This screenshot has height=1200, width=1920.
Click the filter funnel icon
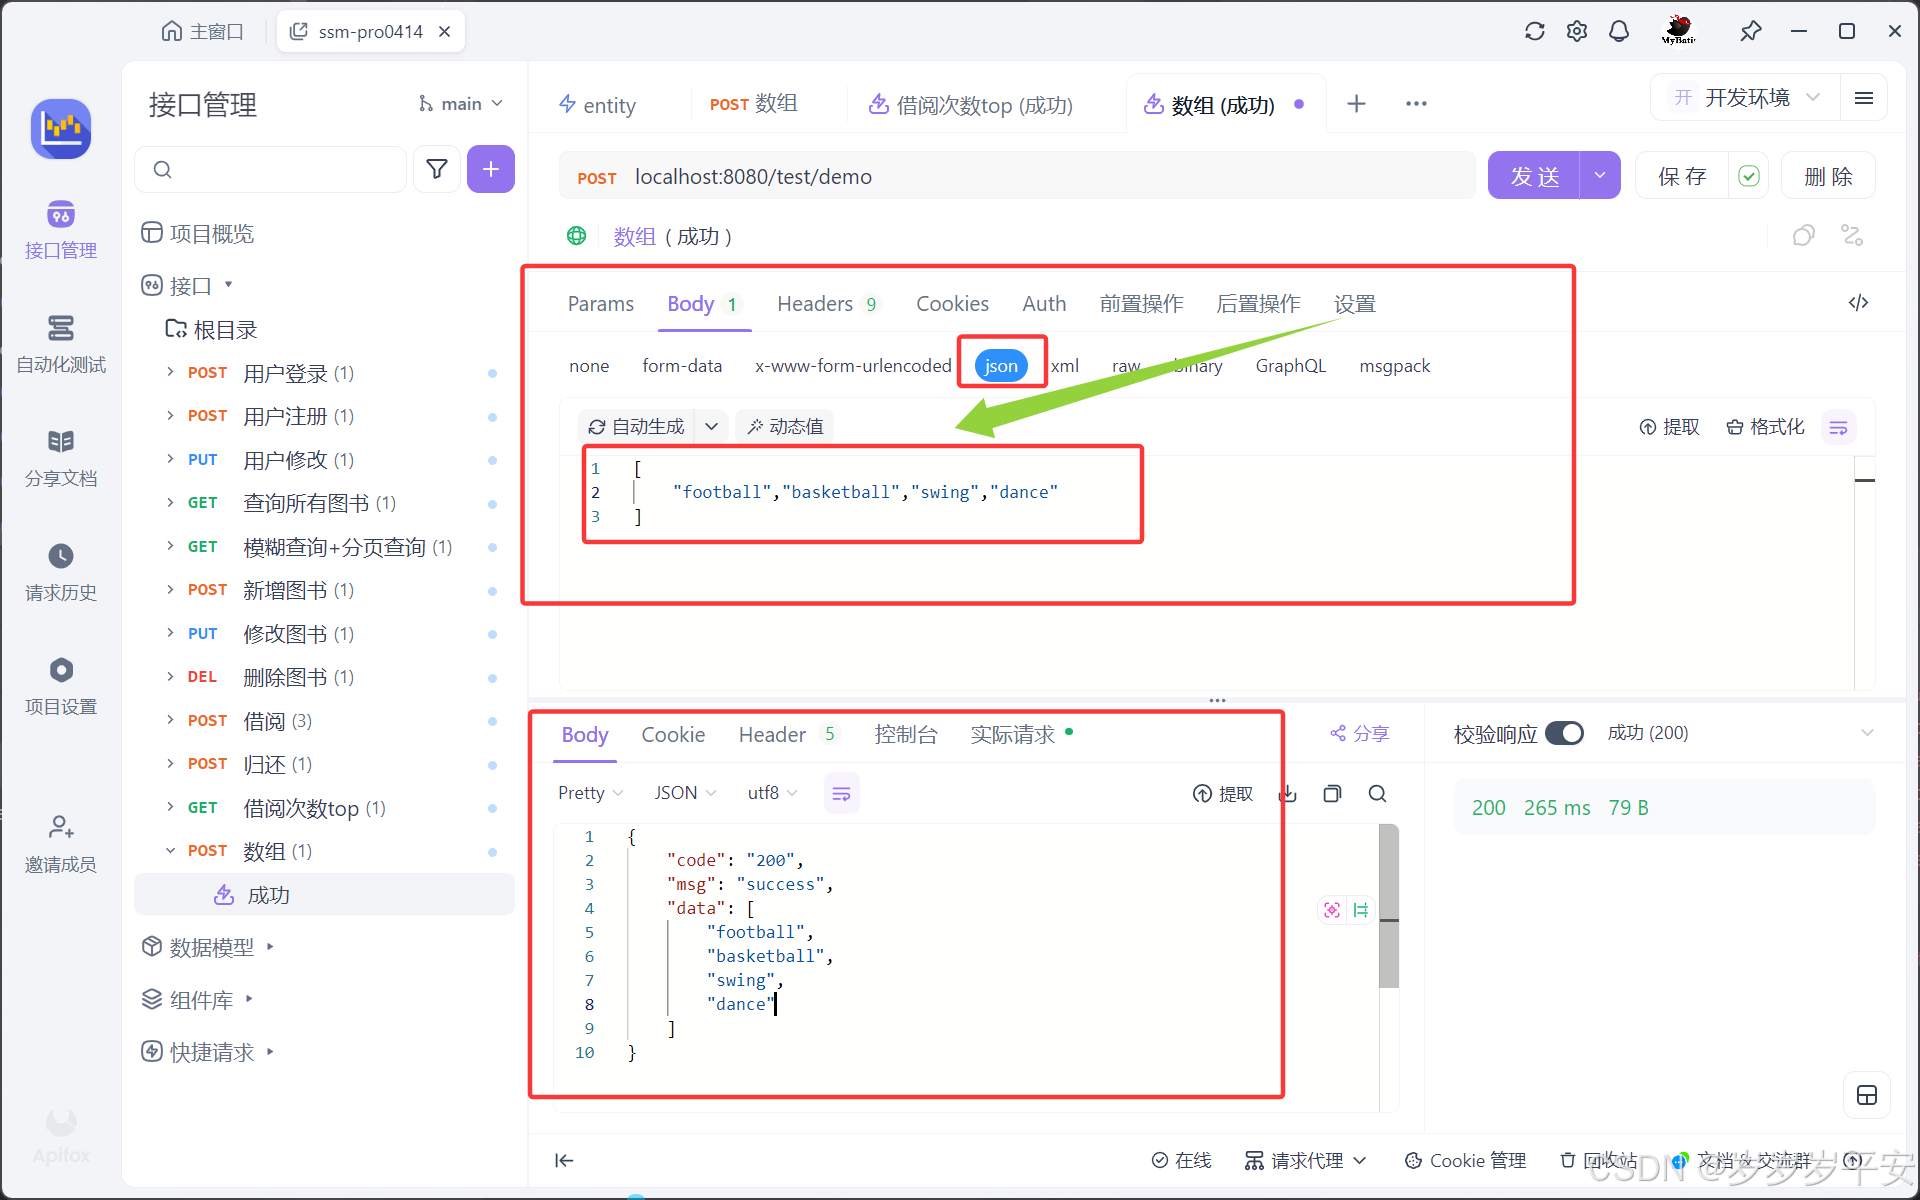[437, 169]
